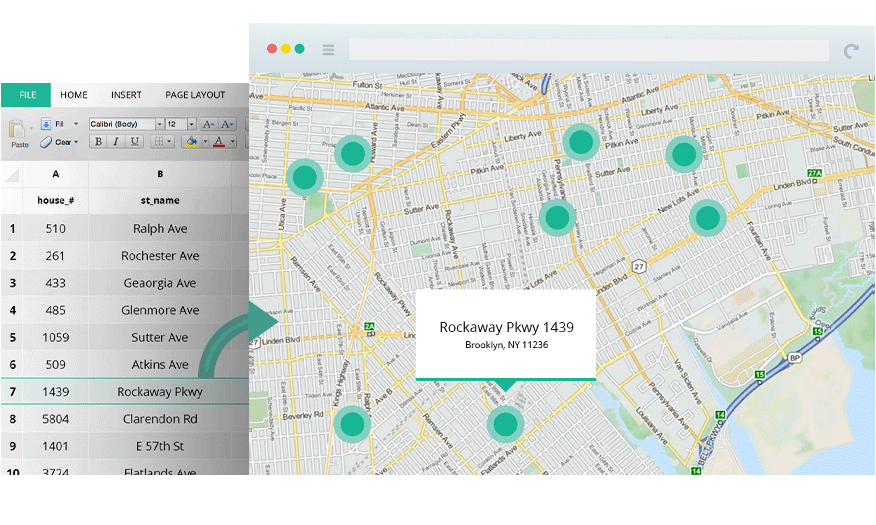
Task: Click the decrease font size icon
Action: pyautogui.click(x=227, y=124)
